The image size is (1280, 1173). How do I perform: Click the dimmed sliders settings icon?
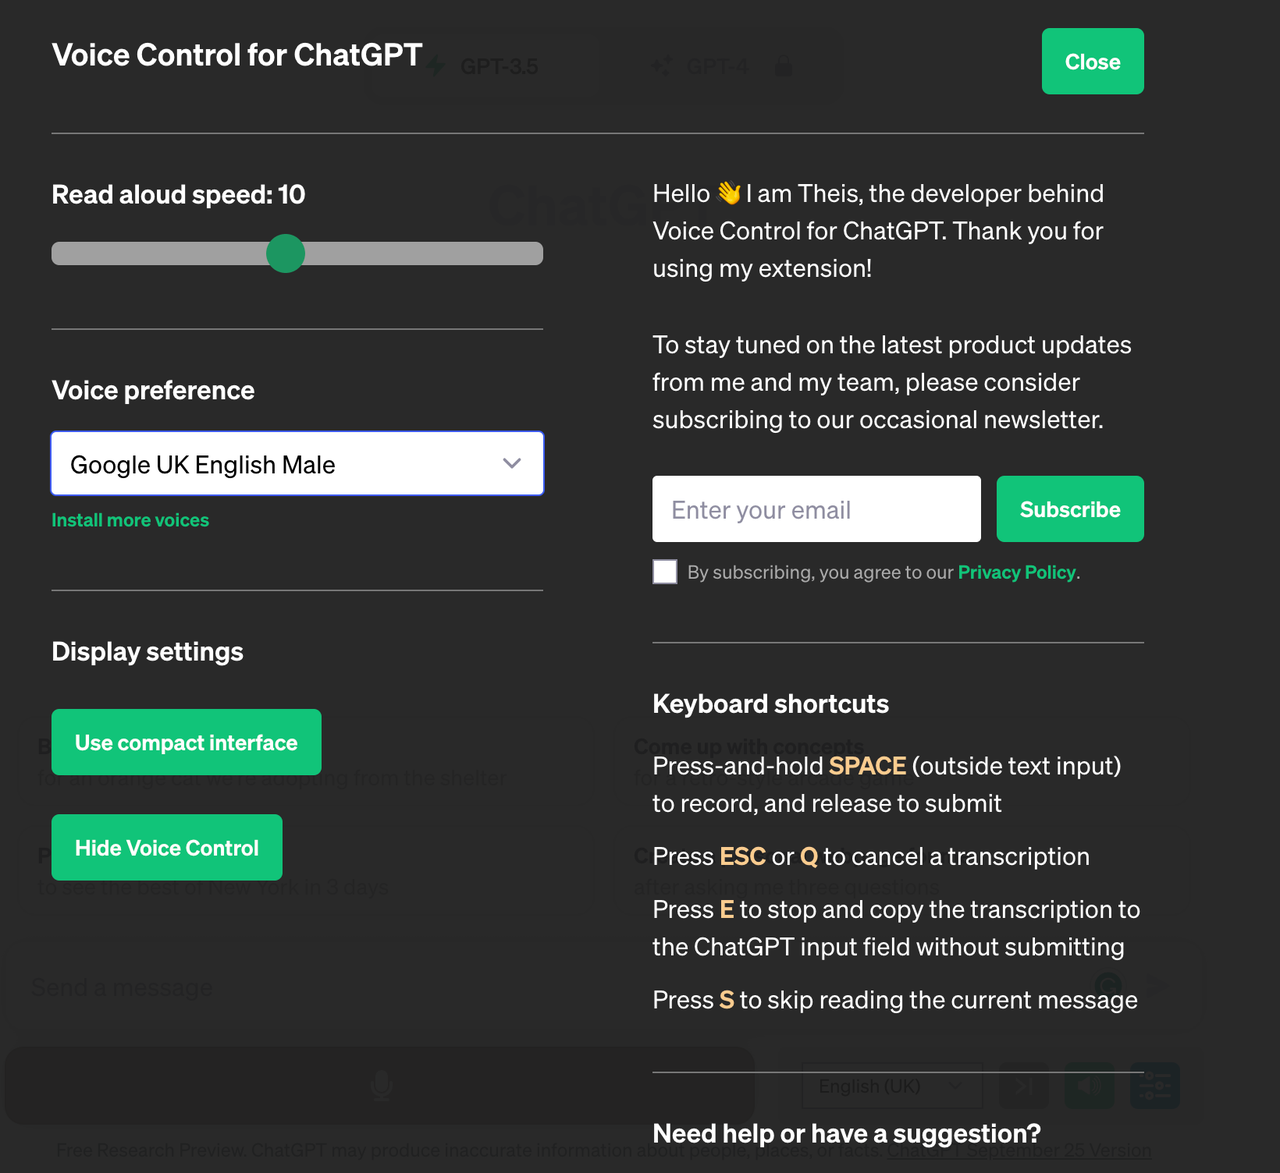1155,1086
